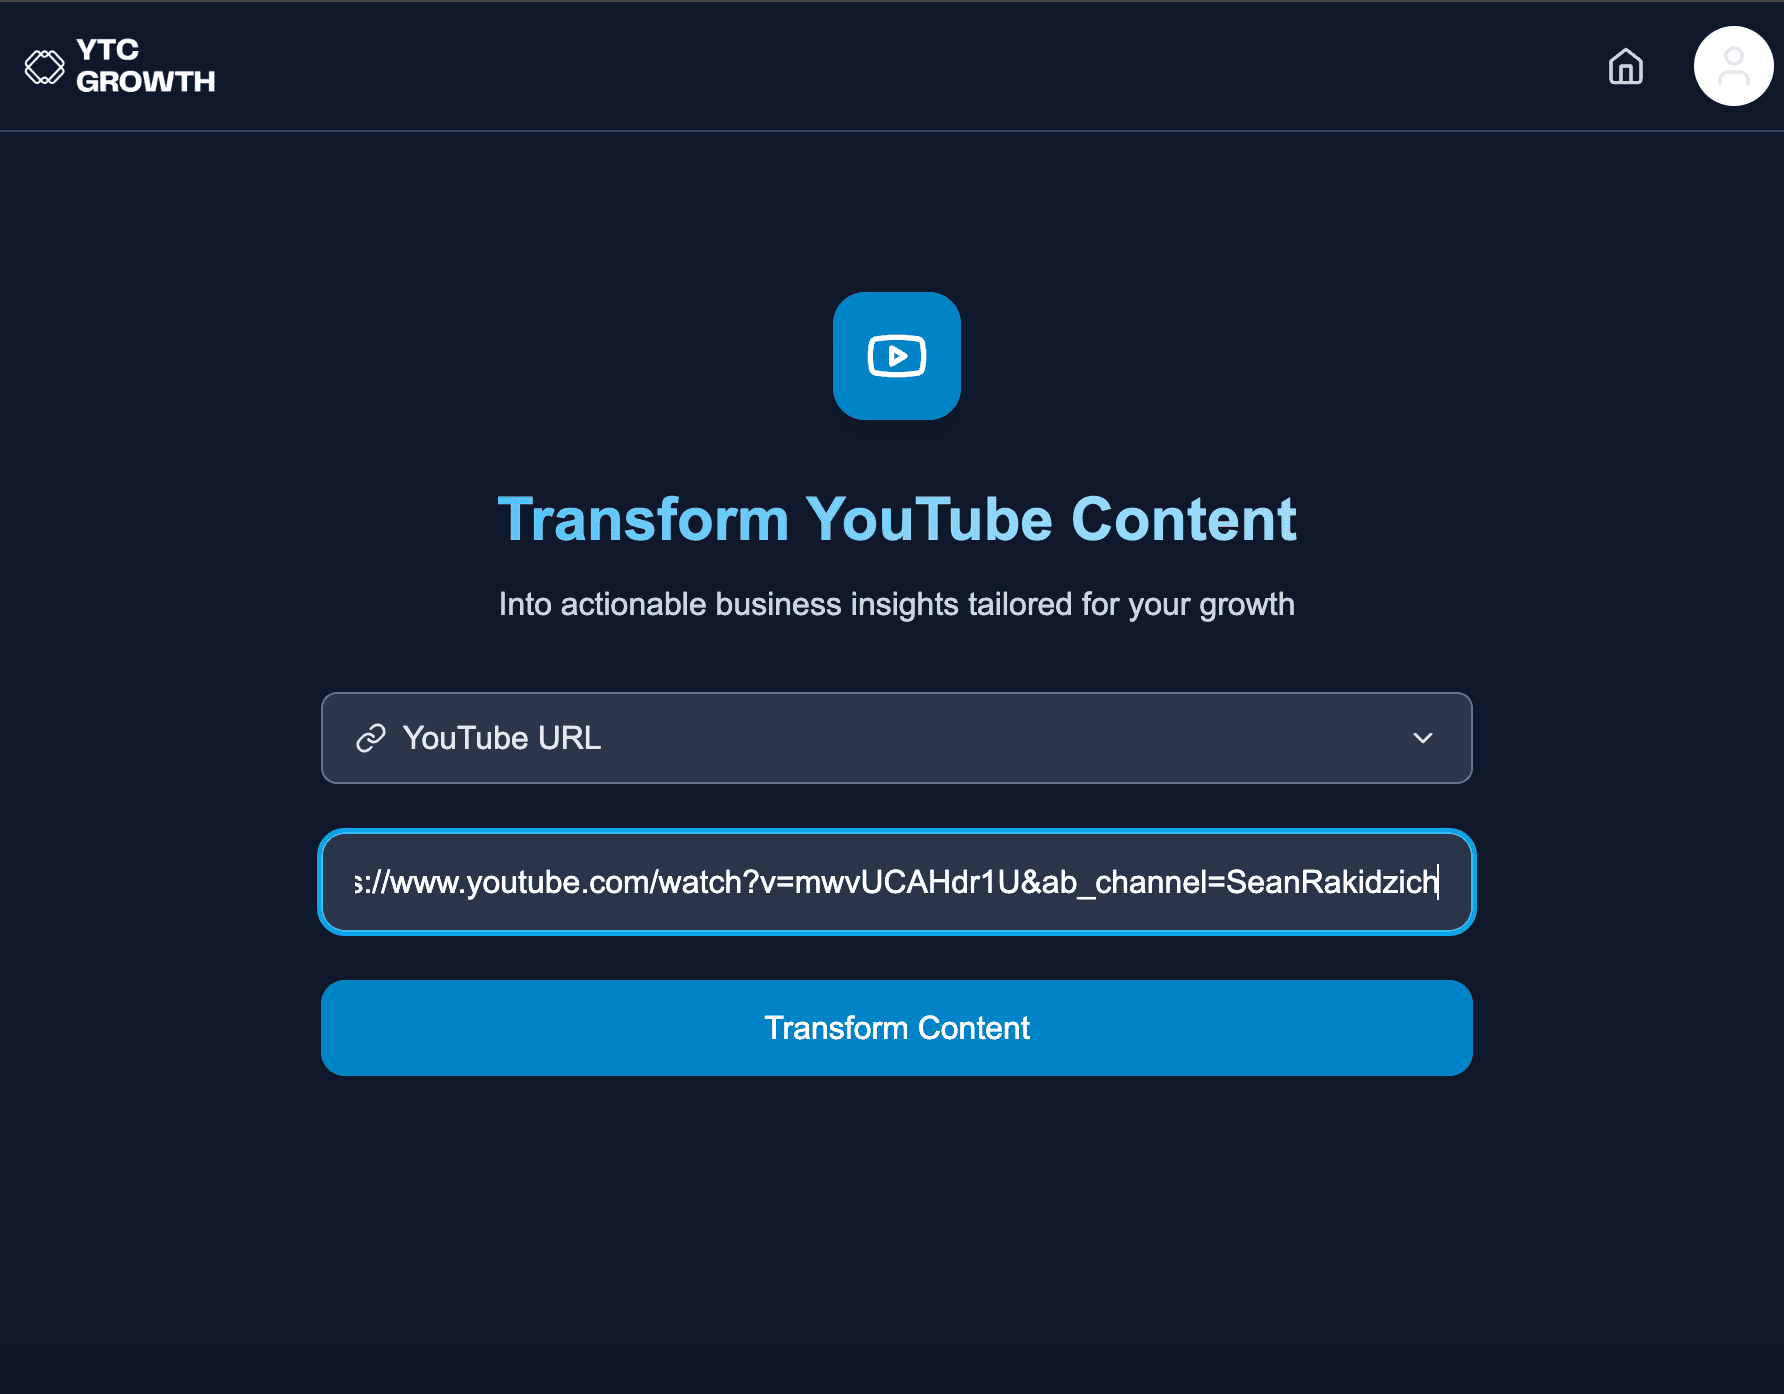The width and height of the screenshot is (1784, 1394).
Task: Click the Transform YouTube Content heading
Action: (897, 519)
